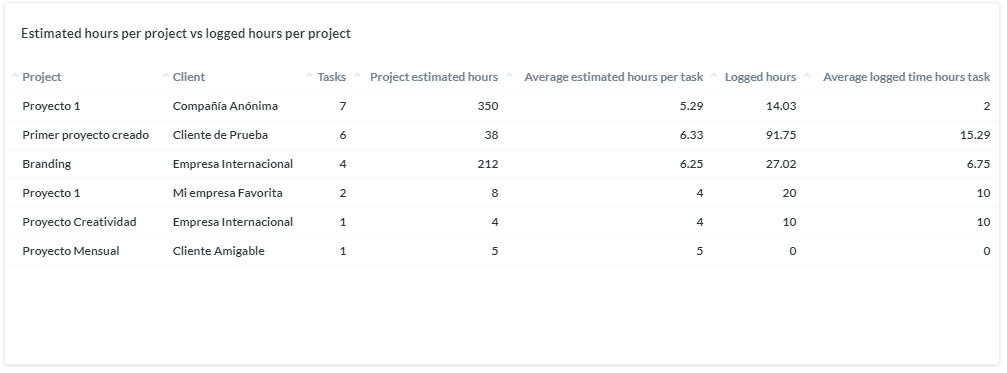Select Tasks value 4 in Branding row
Screen dimensions: 1007x373
[343, 164]
